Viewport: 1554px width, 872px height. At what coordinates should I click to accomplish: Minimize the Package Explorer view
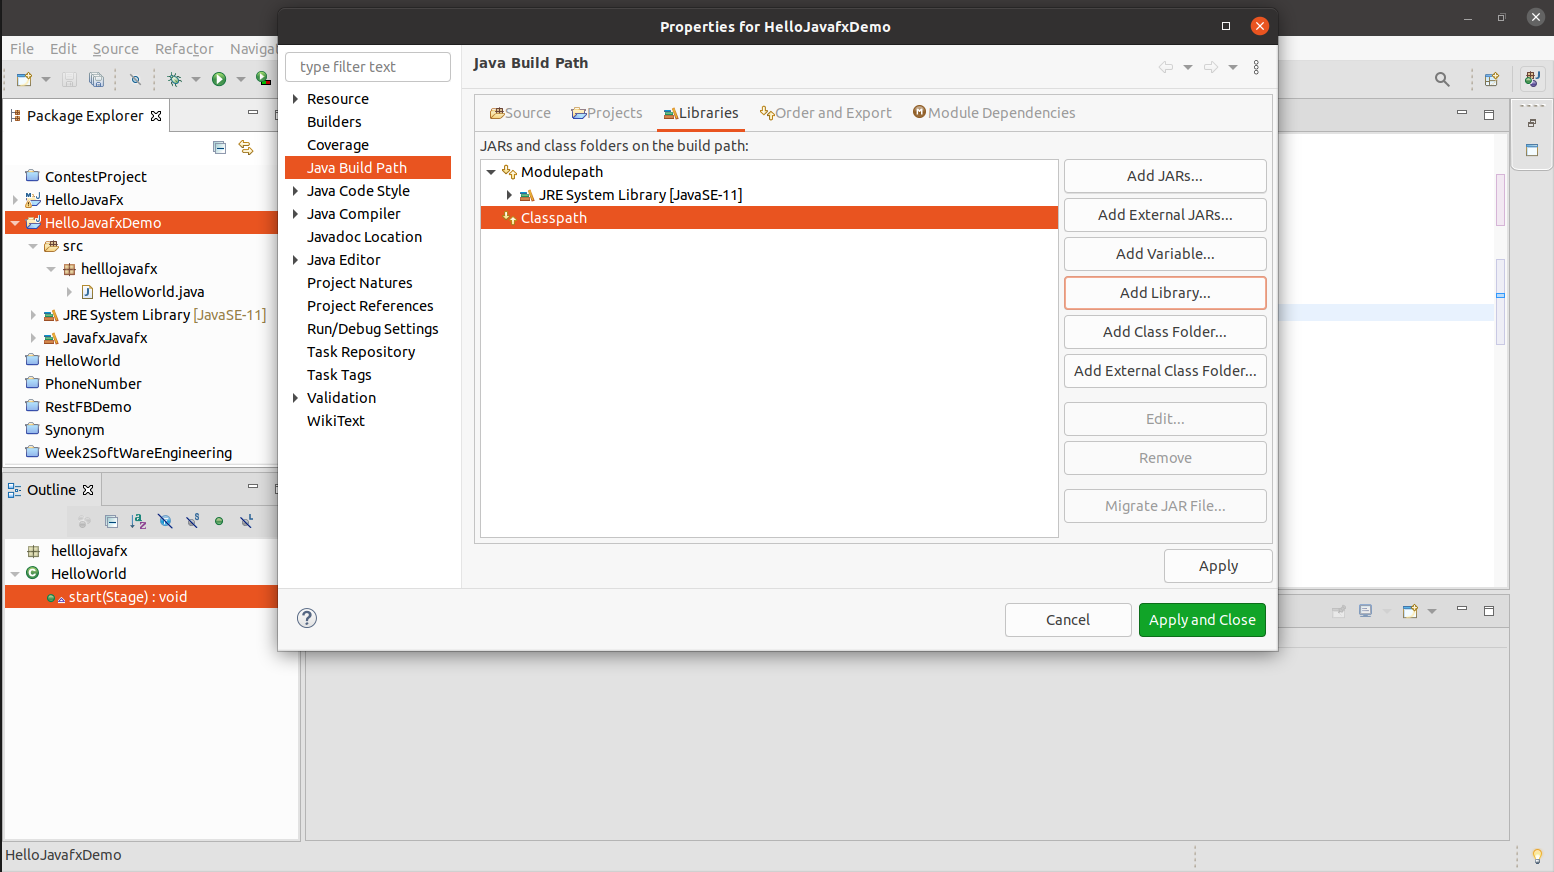point(253,113)
